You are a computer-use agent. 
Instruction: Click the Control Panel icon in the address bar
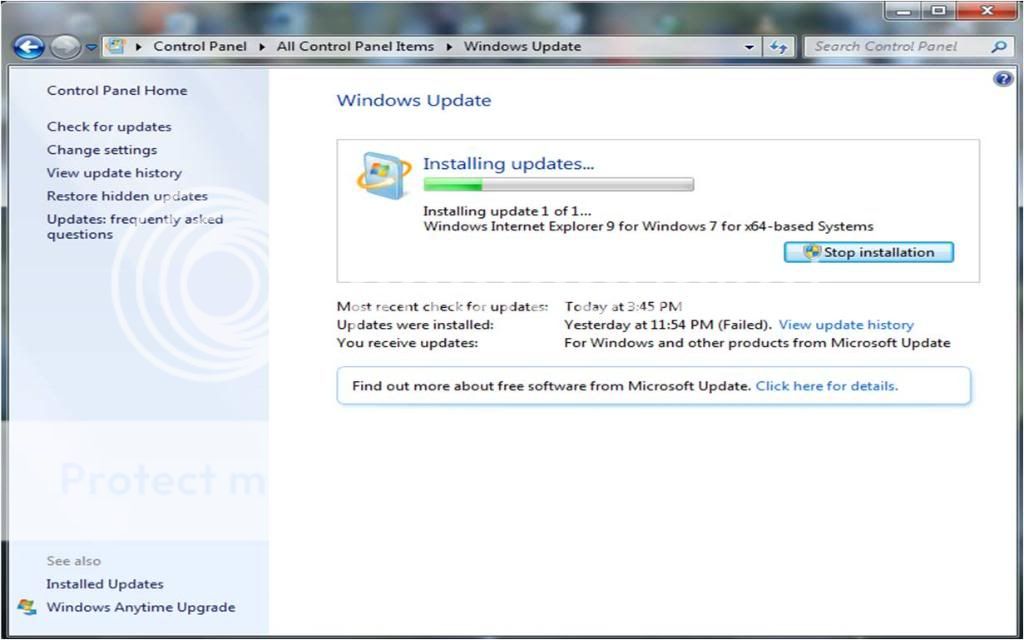pos(116,47)
